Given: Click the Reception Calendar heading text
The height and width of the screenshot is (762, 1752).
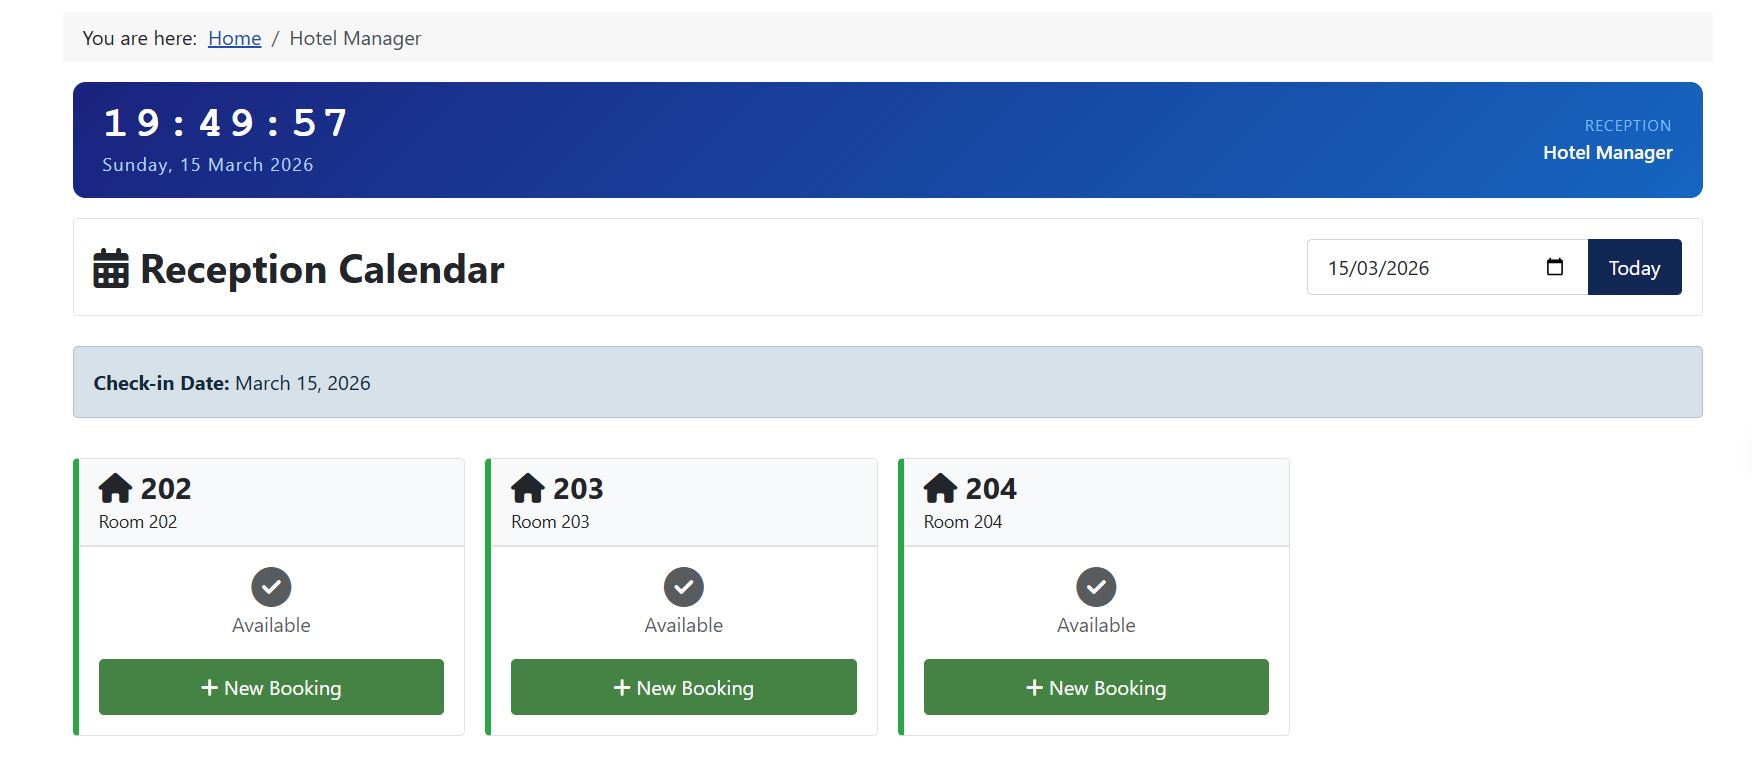Looking at the screenshot, I should point(322,269).
